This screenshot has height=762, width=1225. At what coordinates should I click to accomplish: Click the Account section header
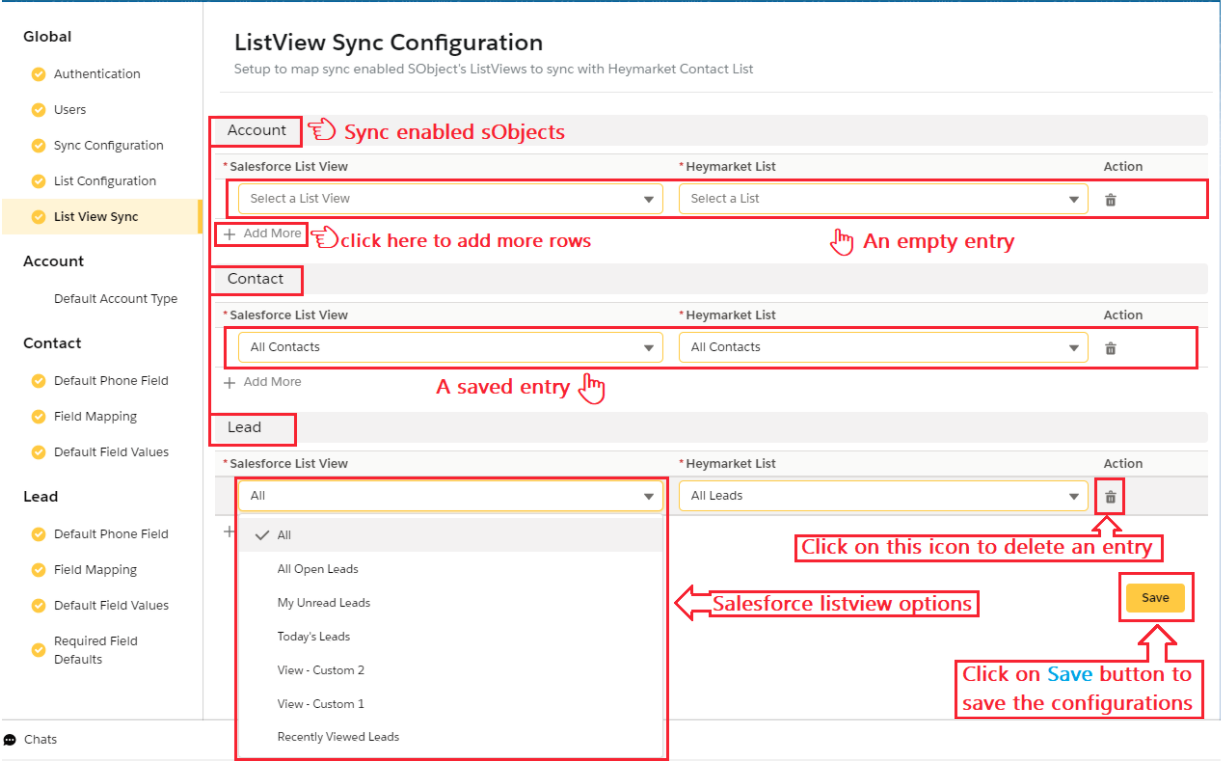pyautogui.click(x=257, y=131)
